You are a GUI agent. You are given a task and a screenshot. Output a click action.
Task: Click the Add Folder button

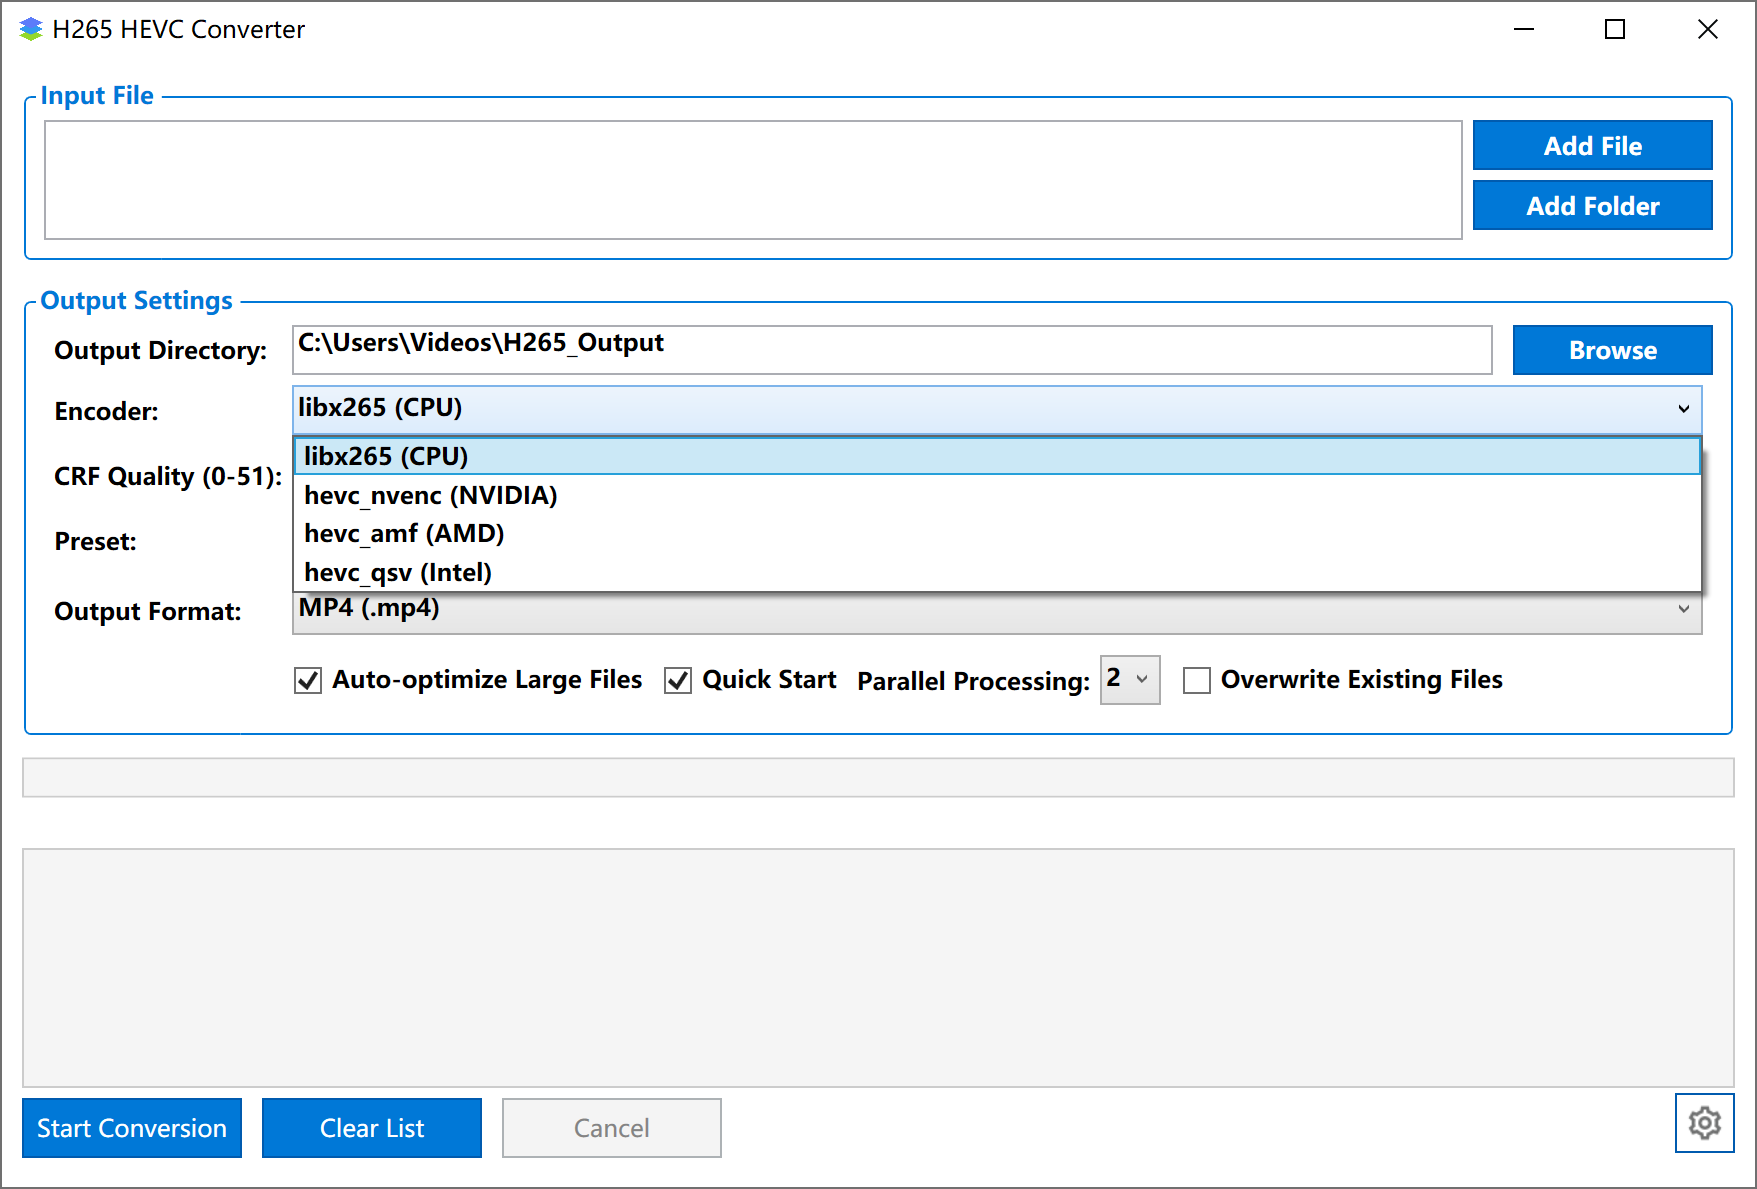[1592, 206]
